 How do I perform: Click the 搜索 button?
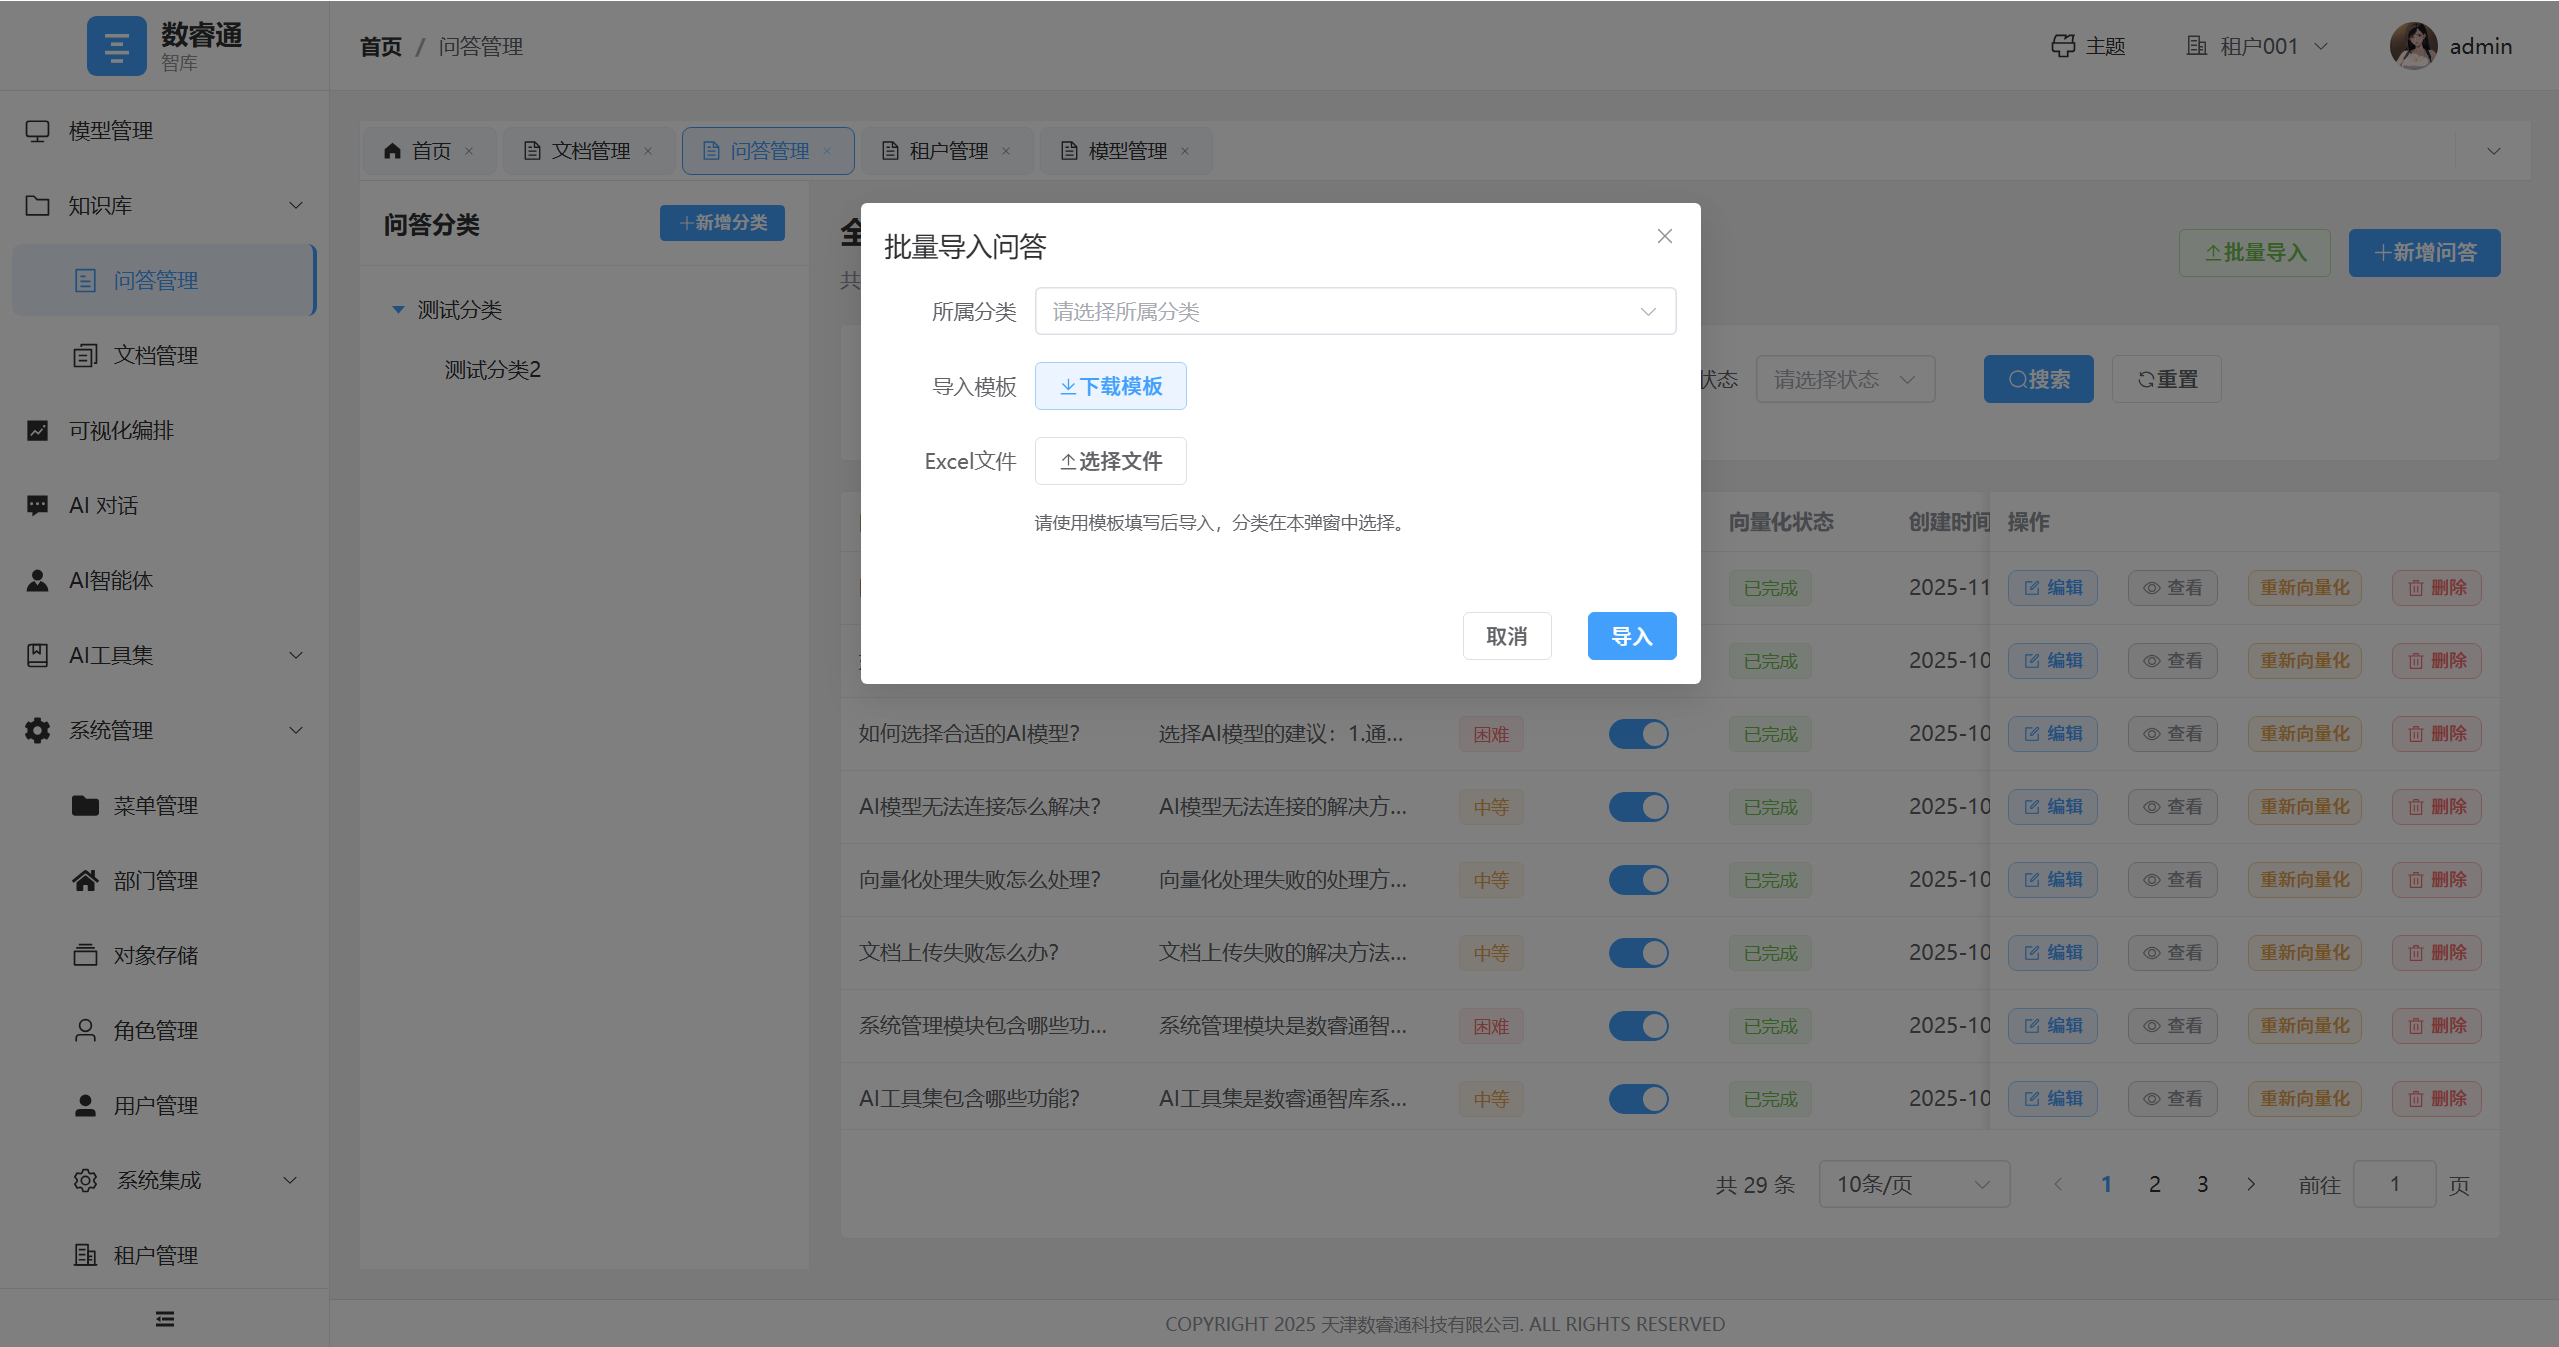[x=2038, y=379]
